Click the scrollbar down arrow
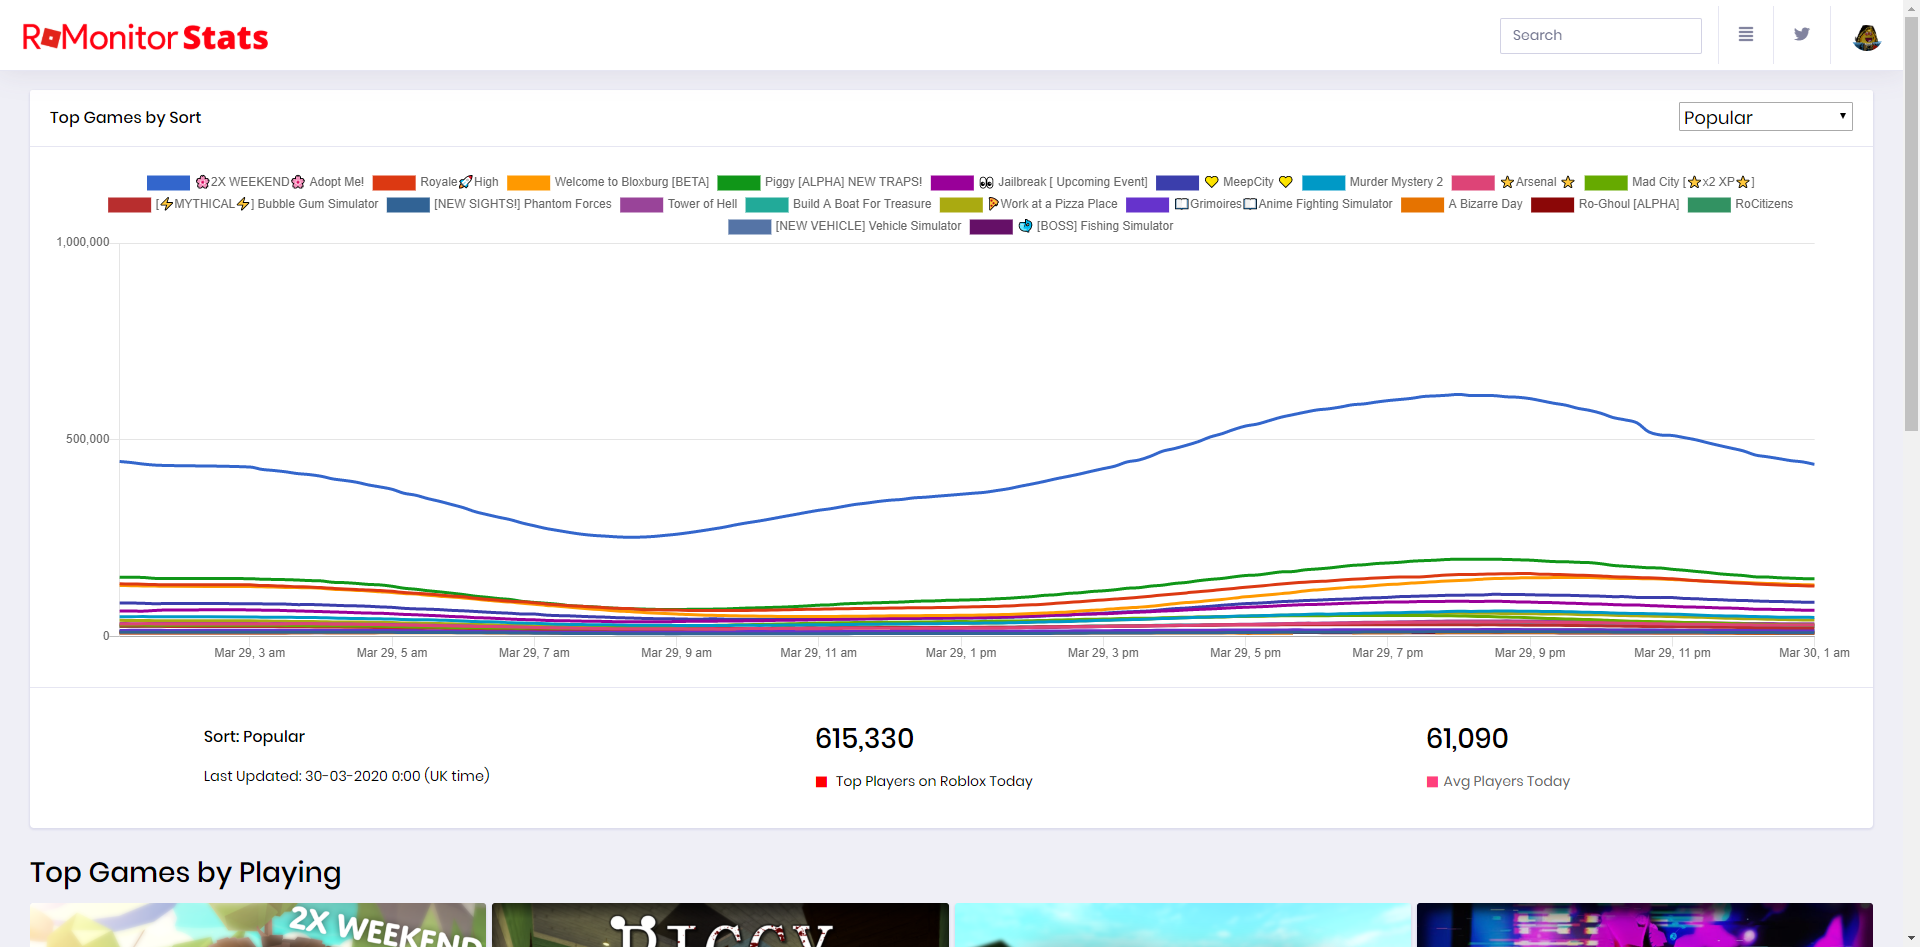1920x947 pixels. (x=1911, y=939)
